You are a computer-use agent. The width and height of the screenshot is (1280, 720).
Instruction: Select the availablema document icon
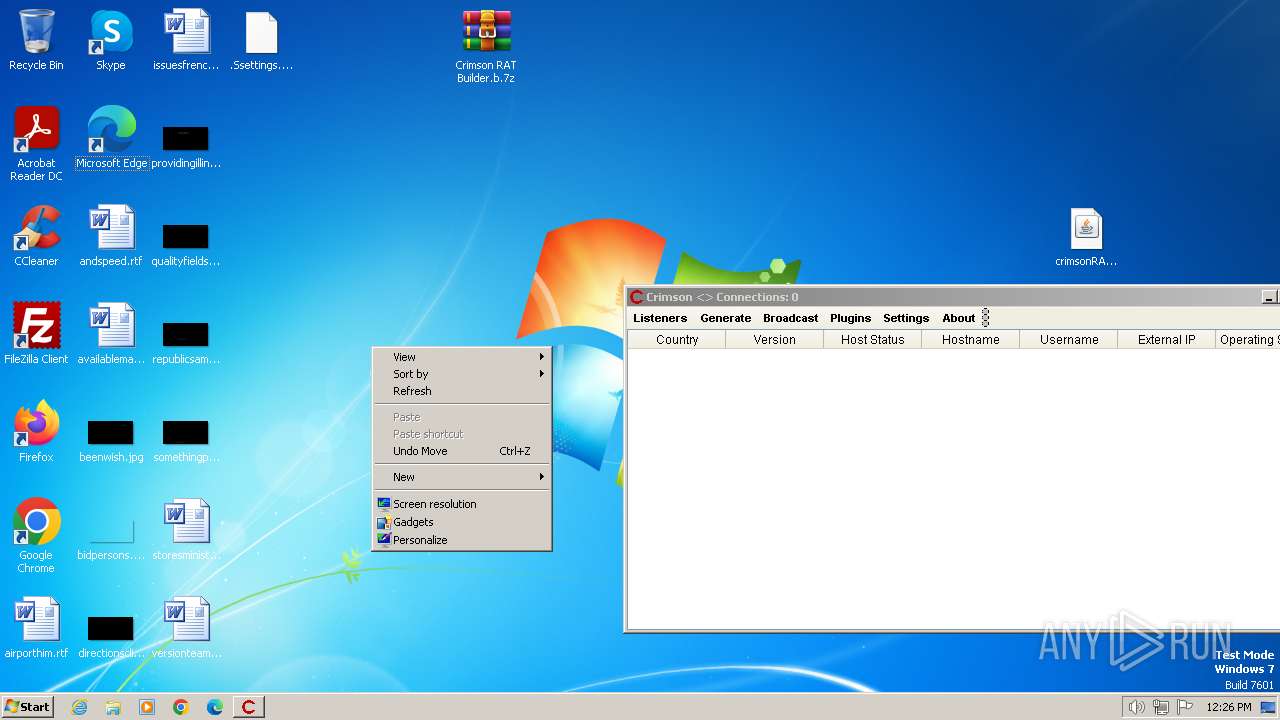coord(111,334)
